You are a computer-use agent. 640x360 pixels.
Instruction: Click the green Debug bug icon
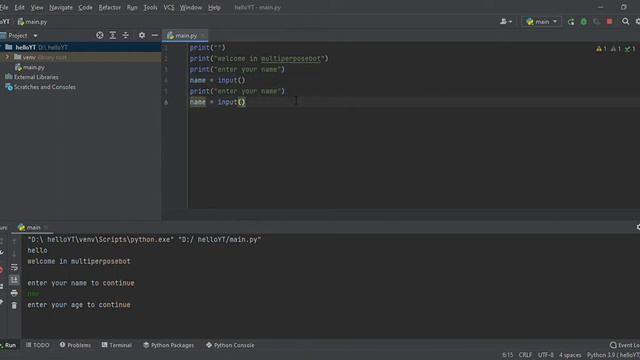point(584,22)
